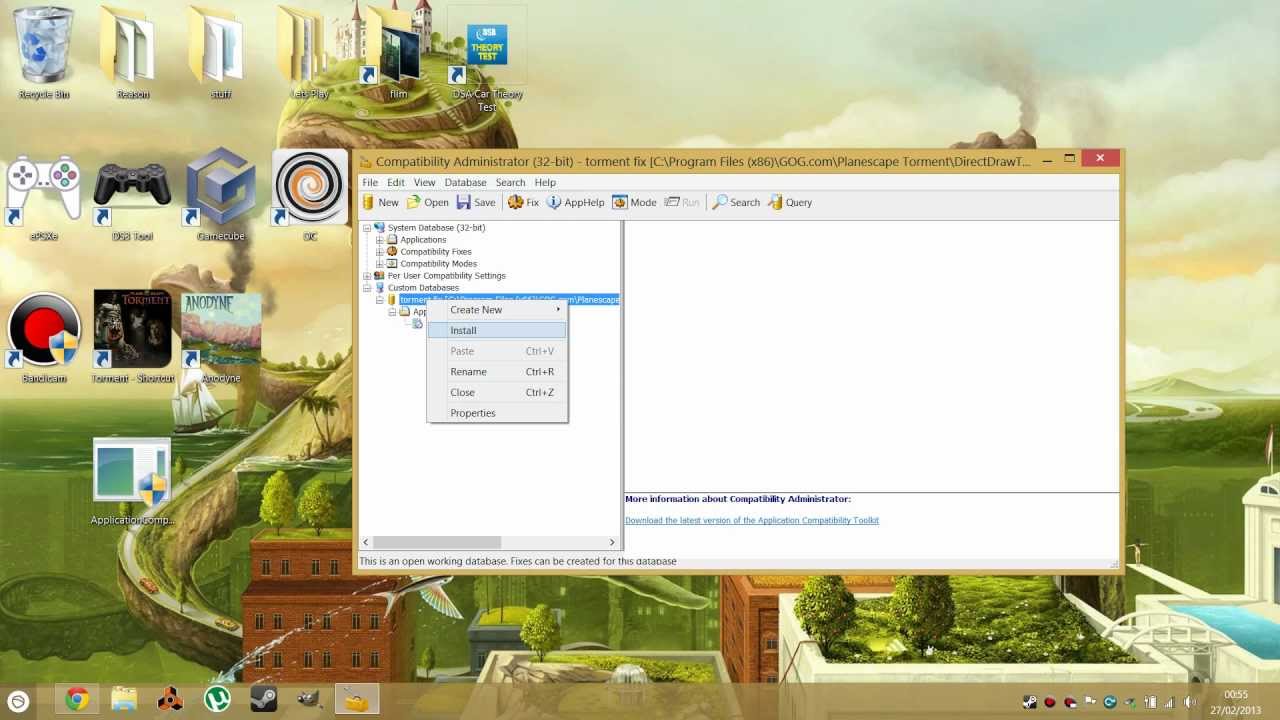Click the Fix toolbar button
This screenshot has width=1280, height=720.
(x=523, y=202)
